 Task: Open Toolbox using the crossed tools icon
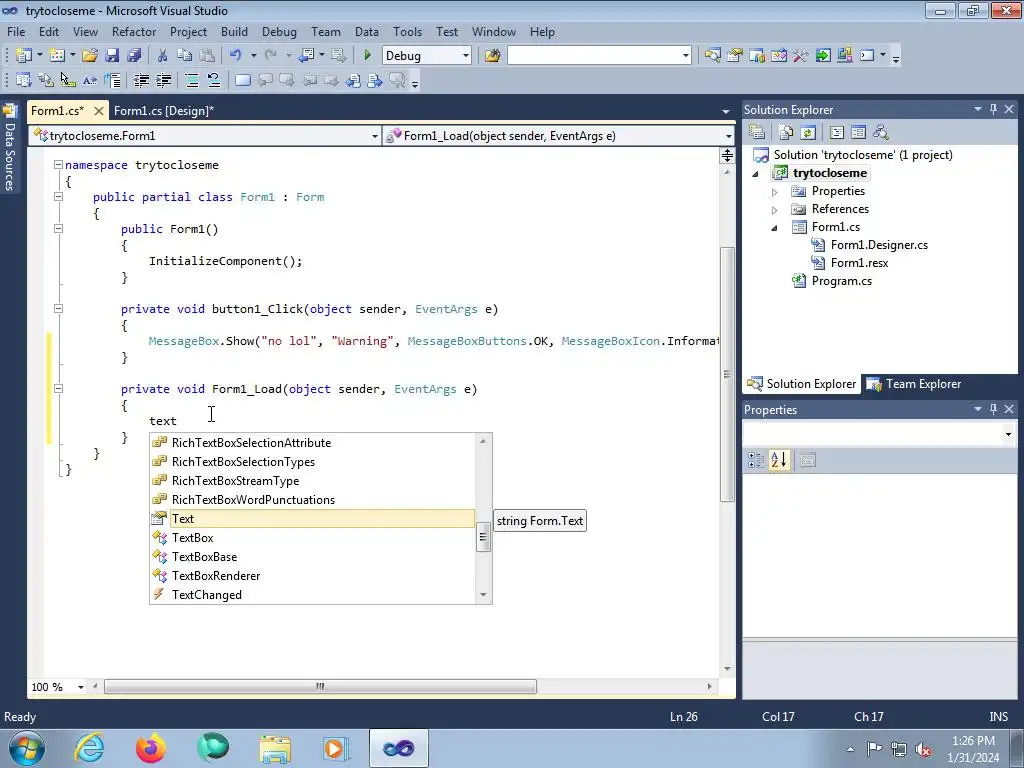801,56
